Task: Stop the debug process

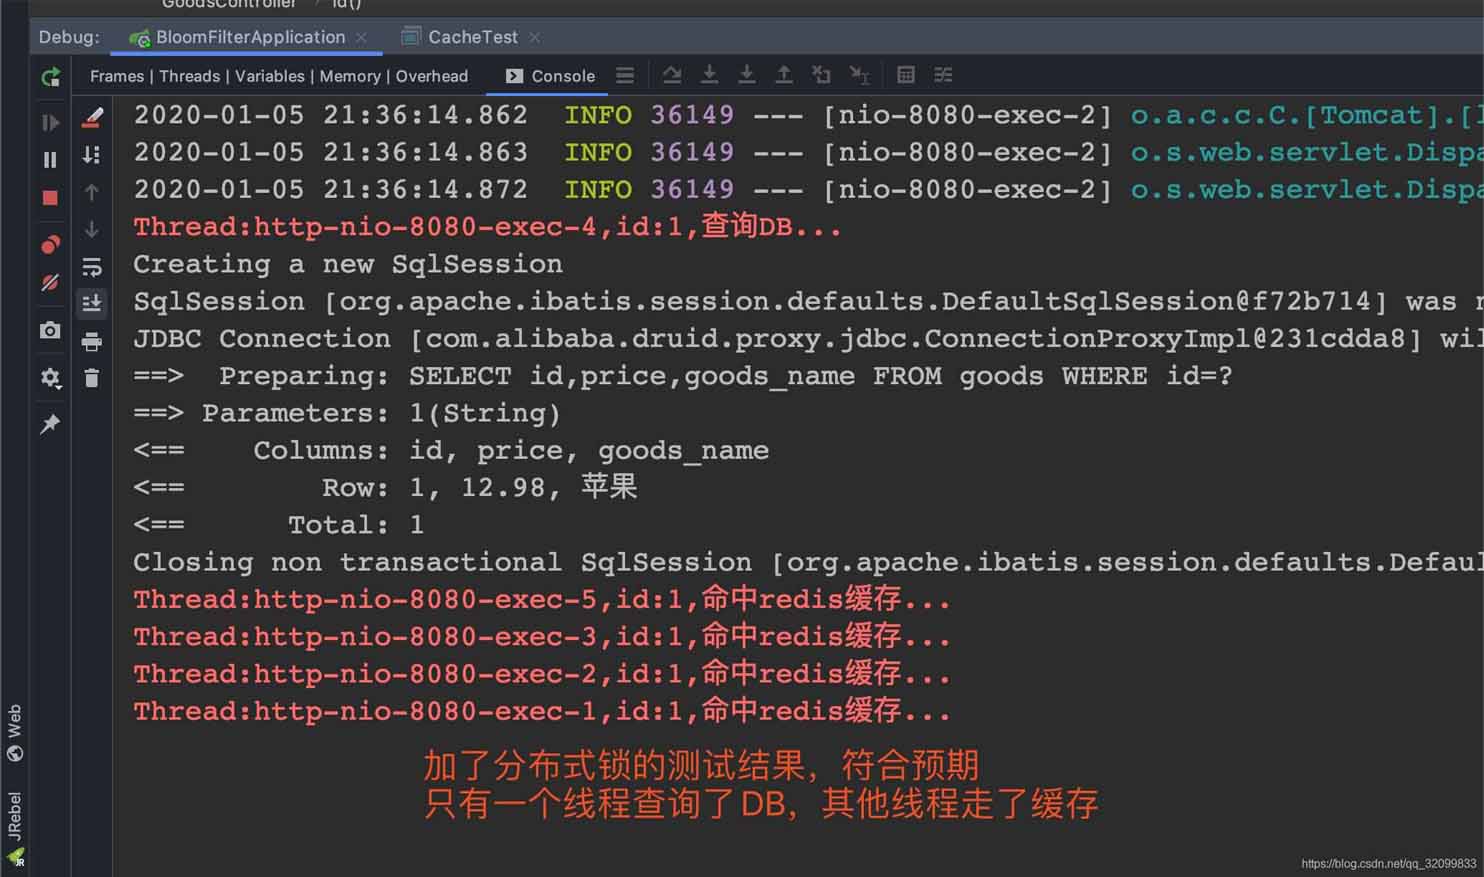Action: pos(50,197)
